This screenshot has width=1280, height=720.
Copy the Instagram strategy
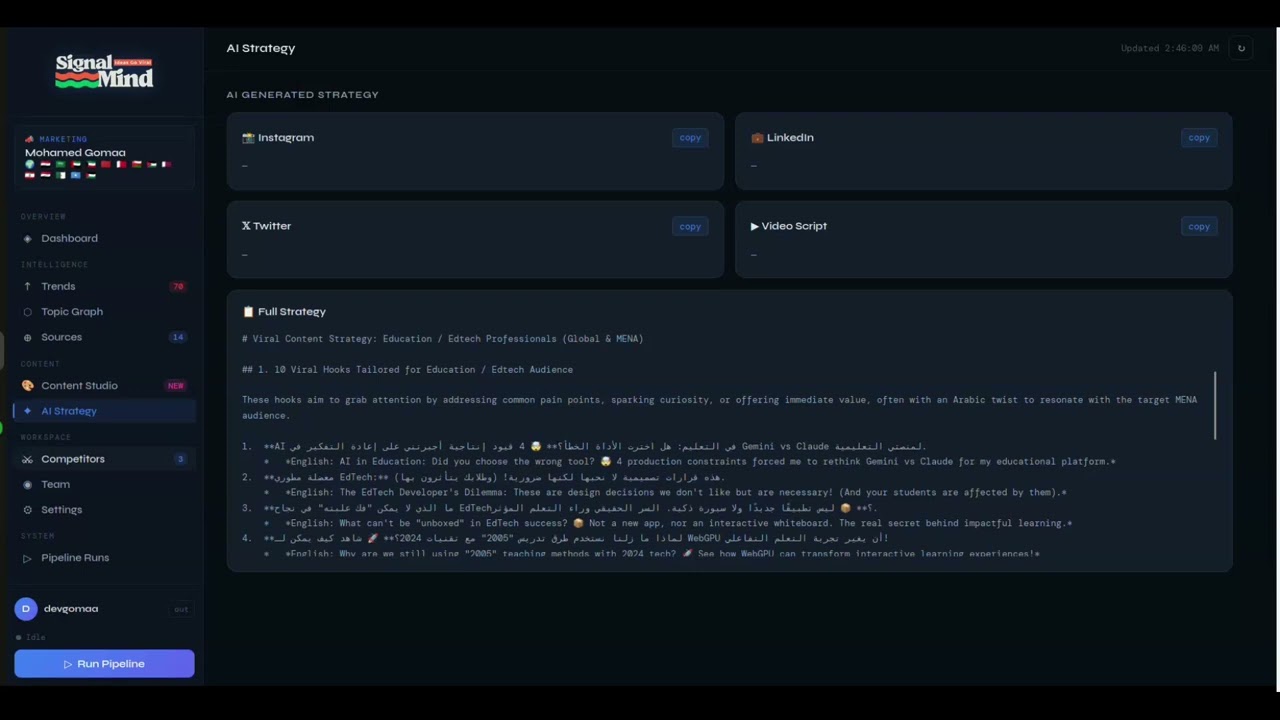690,138
